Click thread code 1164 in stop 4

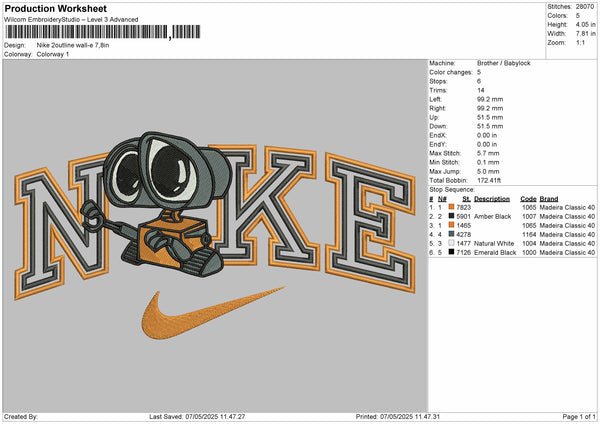click(x=529, y=234)
